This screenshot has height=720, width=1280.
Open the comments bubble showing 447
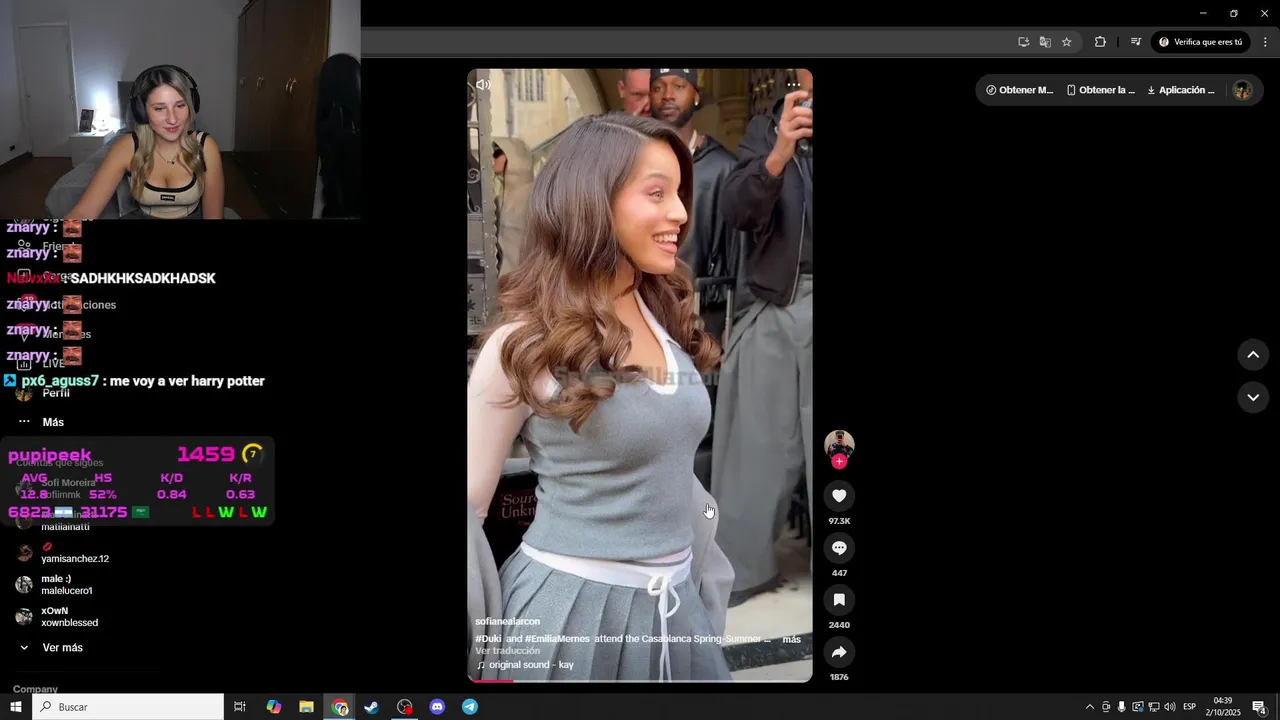coord(839,548)
